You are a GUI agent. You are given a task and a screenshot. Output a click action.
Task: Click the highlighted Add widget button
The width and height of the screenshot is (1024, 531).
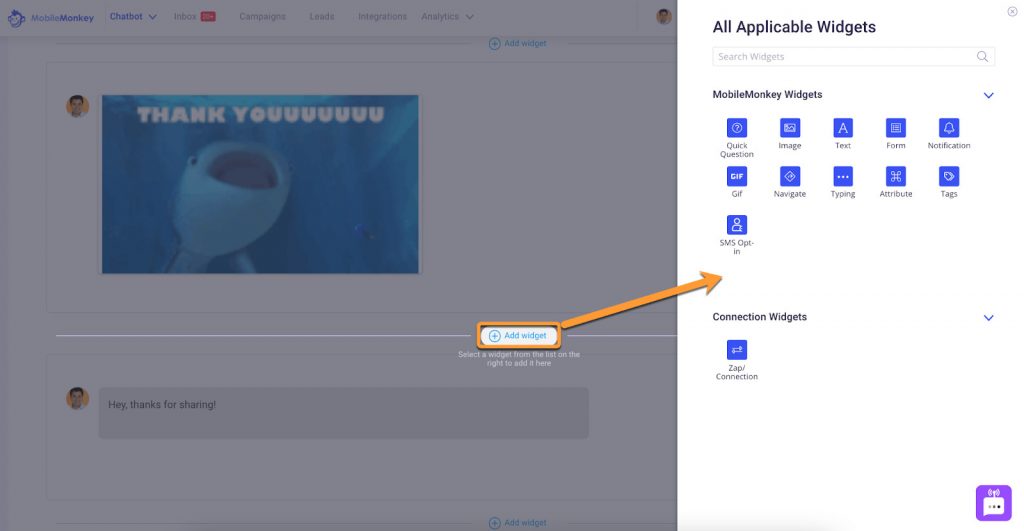click(x=519, y=336)
